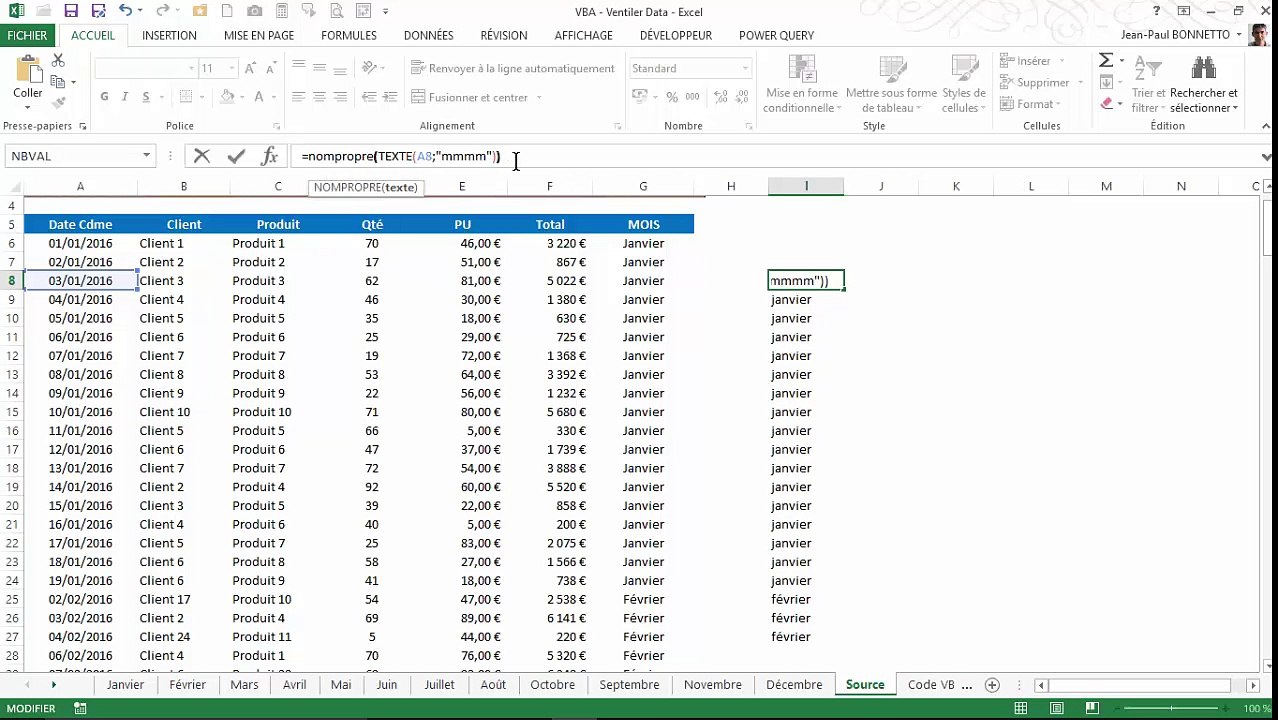Customize the quick access toolbar
This screenshot has width=1278, height=720.
pos(385,11)
